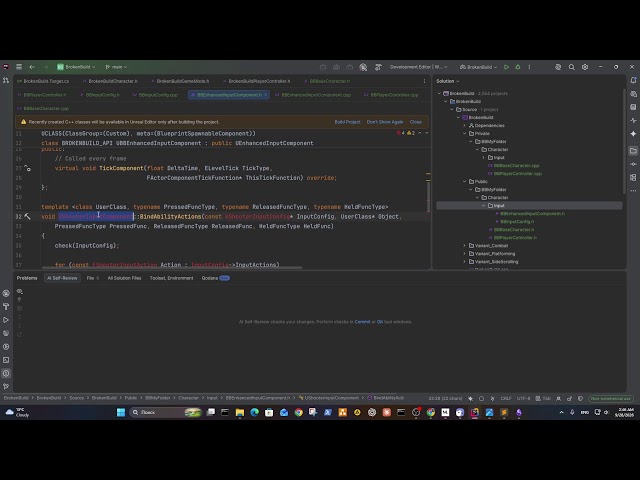Click the hammer gutter icon on line 32
The image size is (640, 480).
27,216
